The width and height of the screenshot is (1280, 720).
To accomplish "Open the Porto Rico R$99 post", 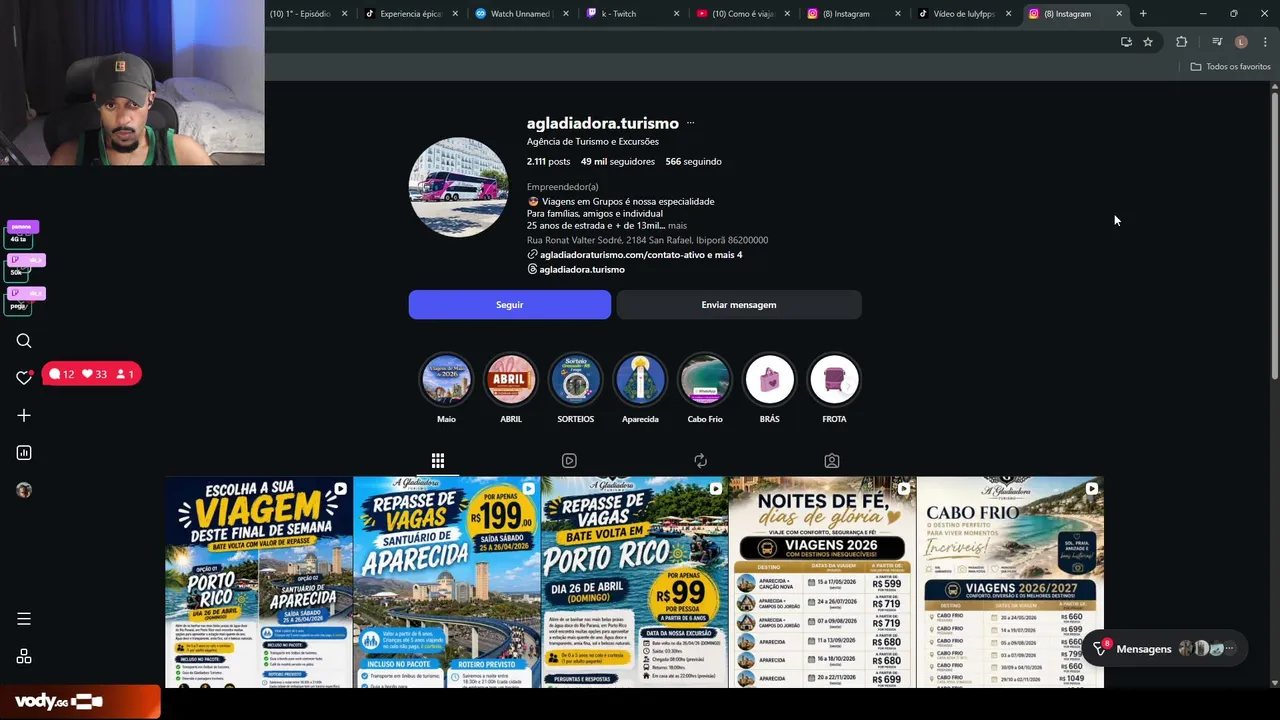I will click(635, 582).
